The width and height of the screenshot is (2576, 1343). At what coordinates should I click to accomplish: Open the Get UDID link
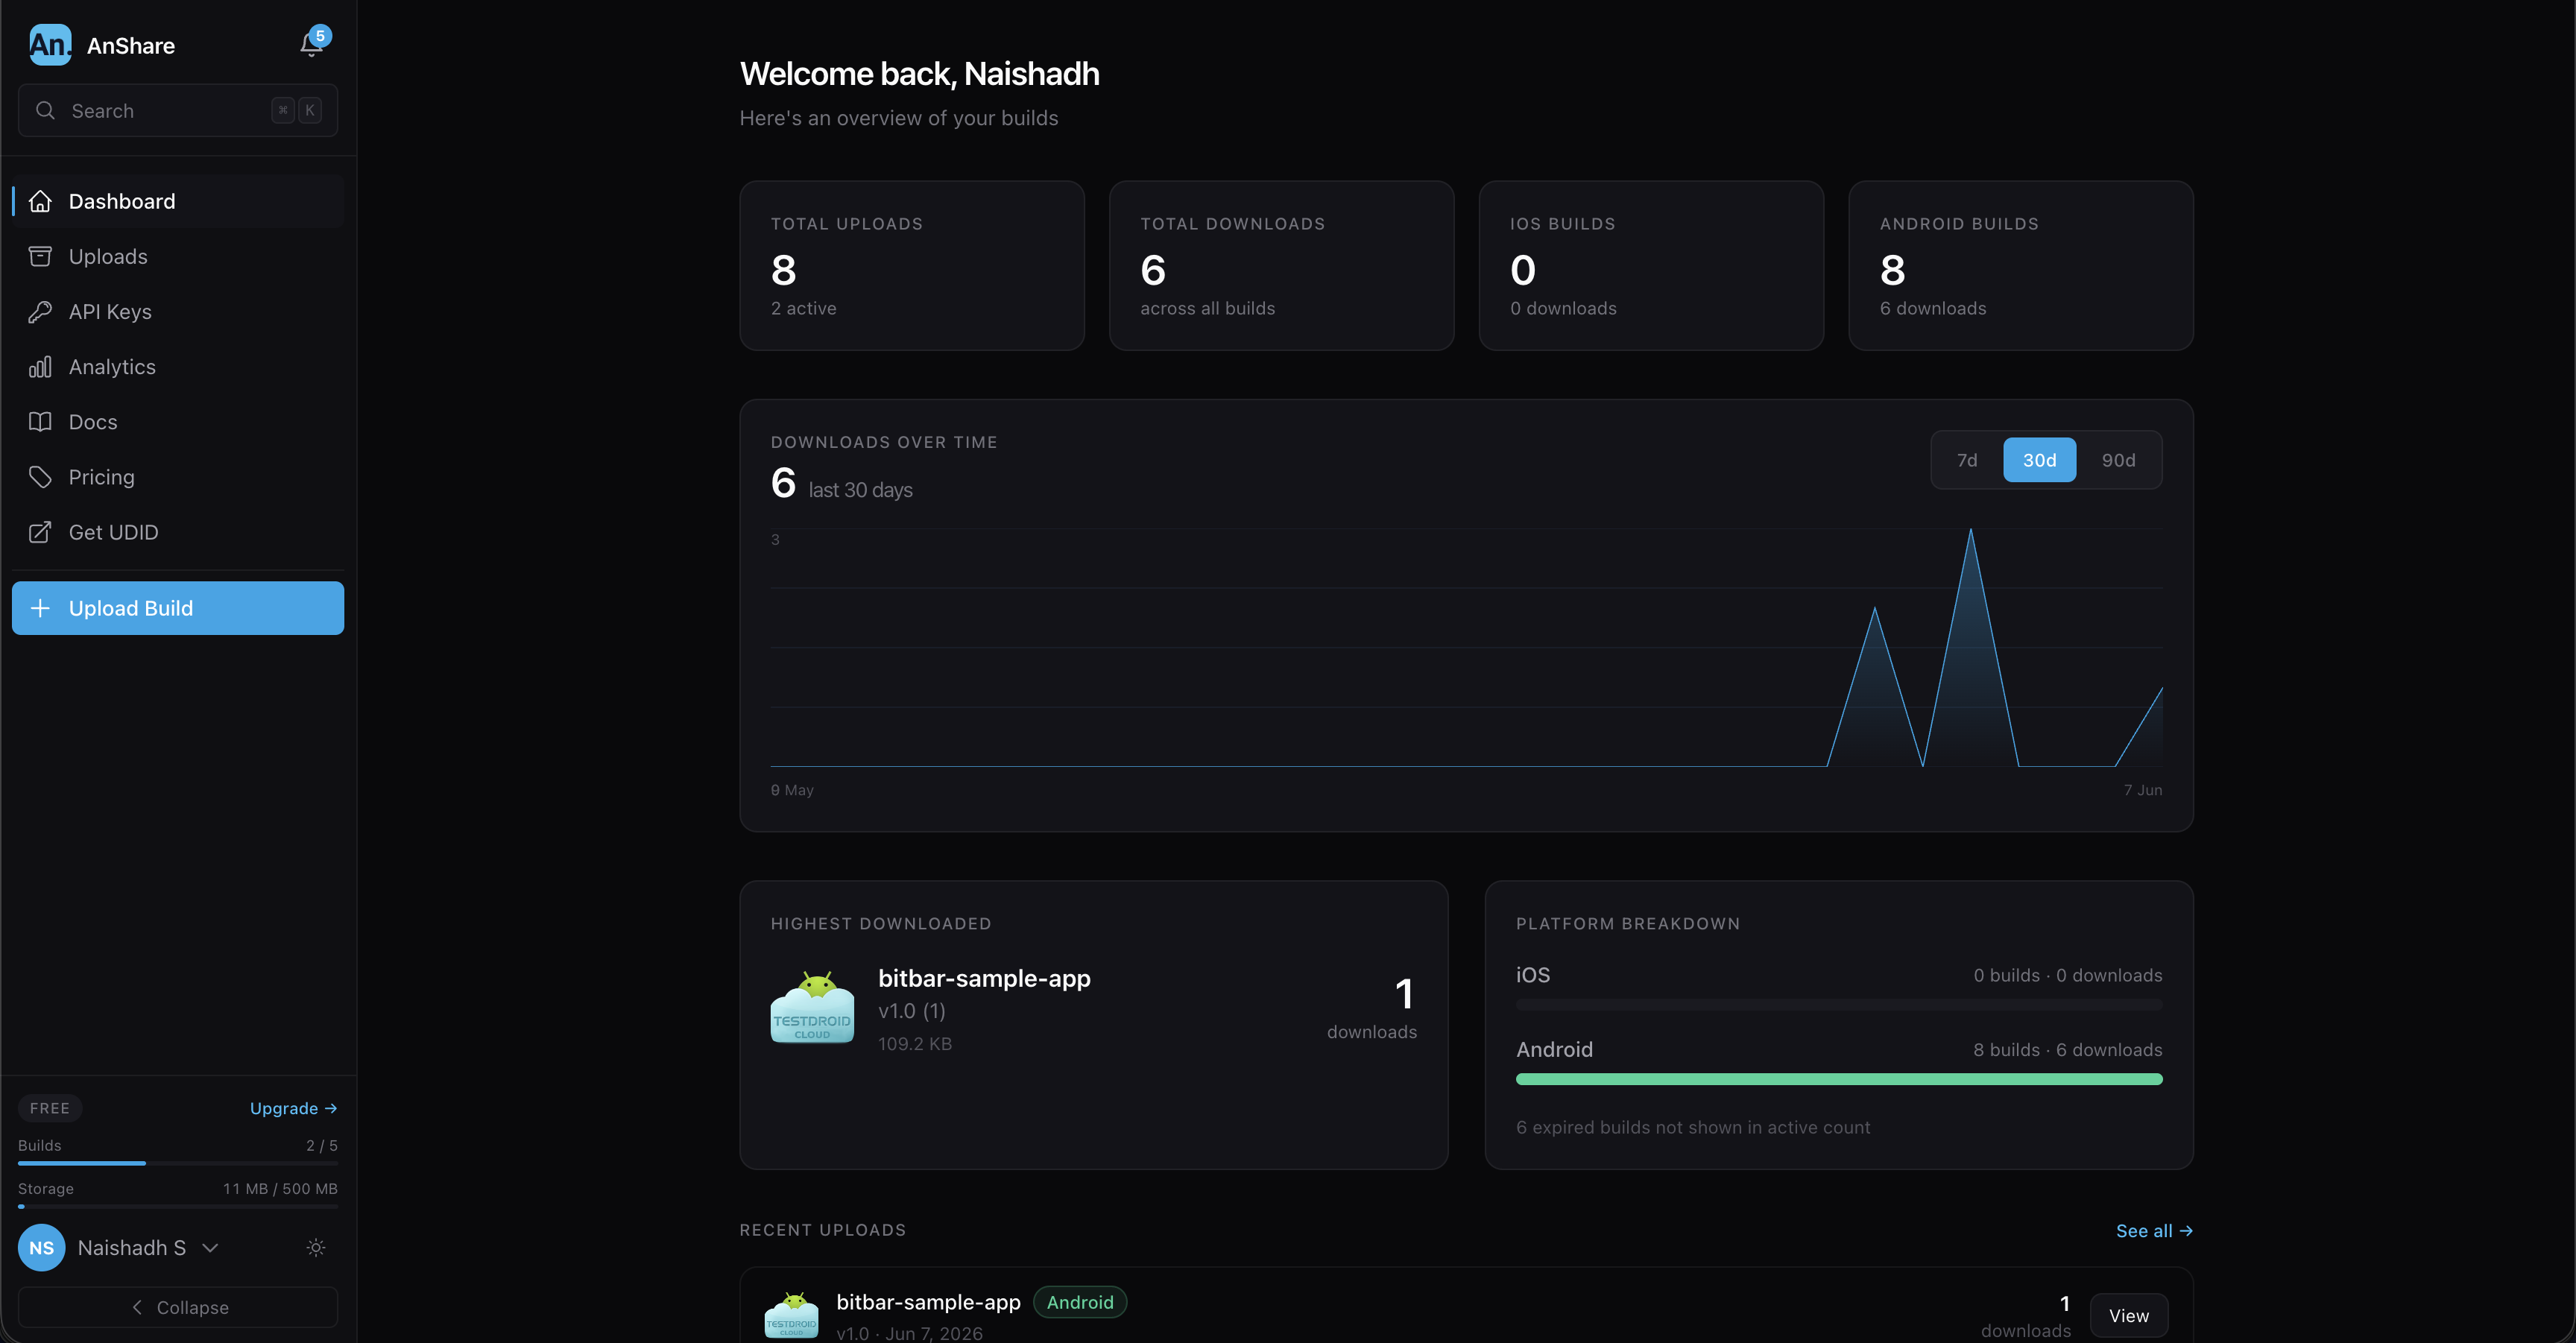(x=178, y=532)
